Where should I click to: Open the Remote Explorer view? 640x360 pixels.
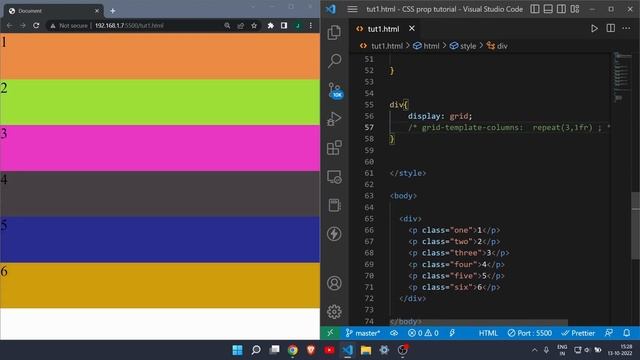[x=334, y=177]
